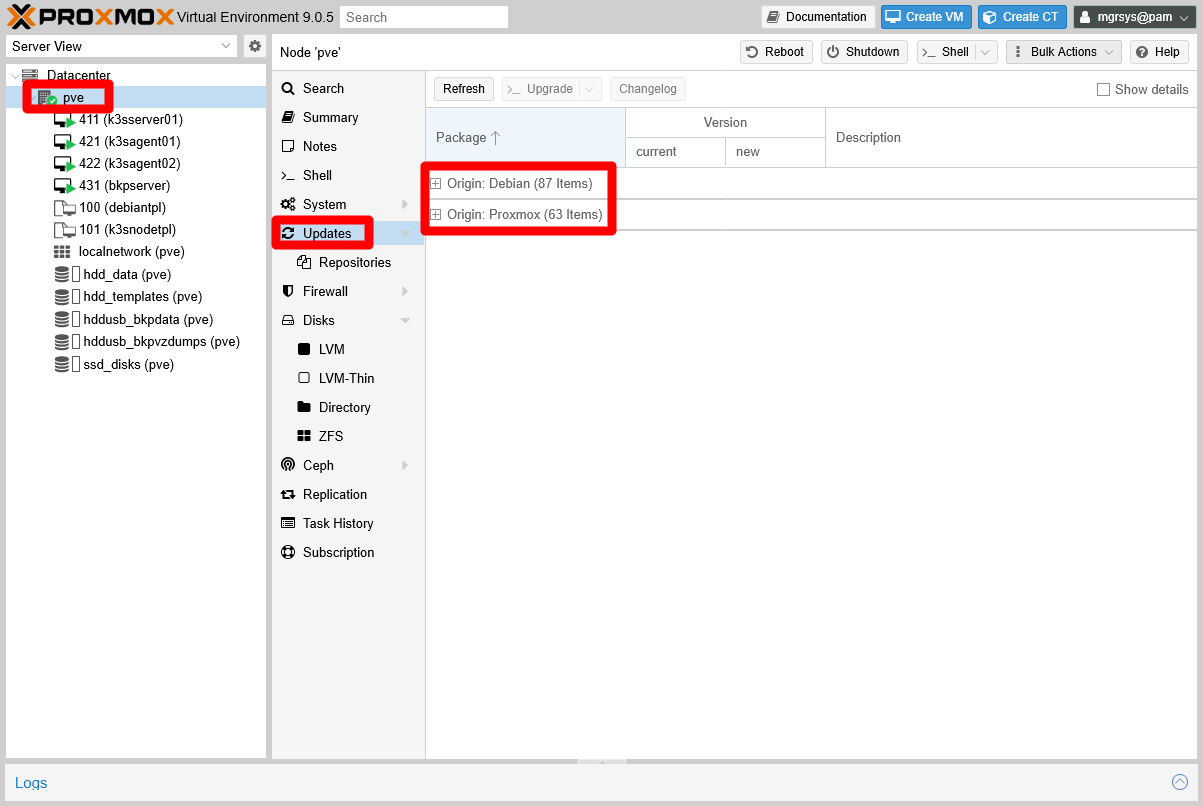Enable the Show details checkbox
The height and width of the screenshot is (806, 1203).
pos(1103,89)
